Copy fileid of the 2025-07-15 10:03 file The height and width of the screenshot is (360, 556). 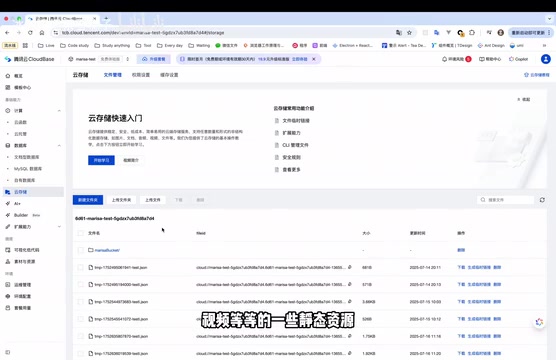pyautogui.click(x=350, y=301)
